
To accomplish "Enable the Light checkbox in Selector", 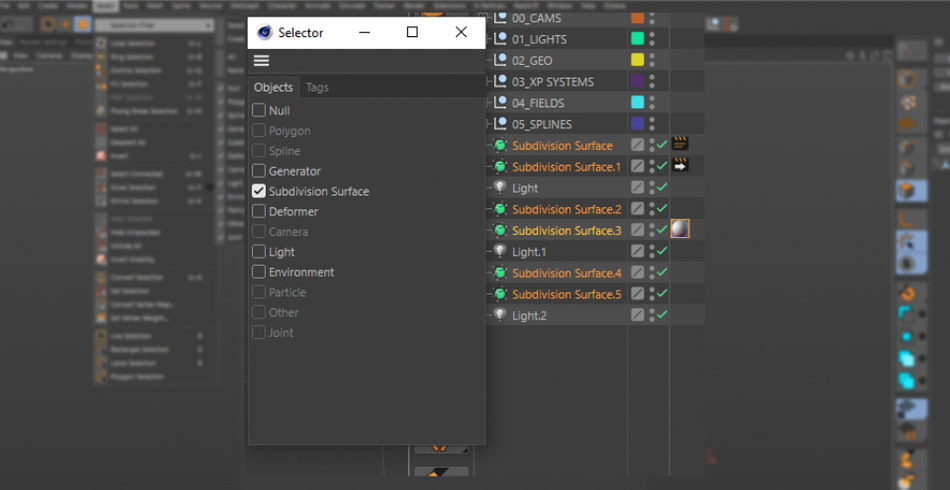I will pyautogui.click(x=259, y=251).
